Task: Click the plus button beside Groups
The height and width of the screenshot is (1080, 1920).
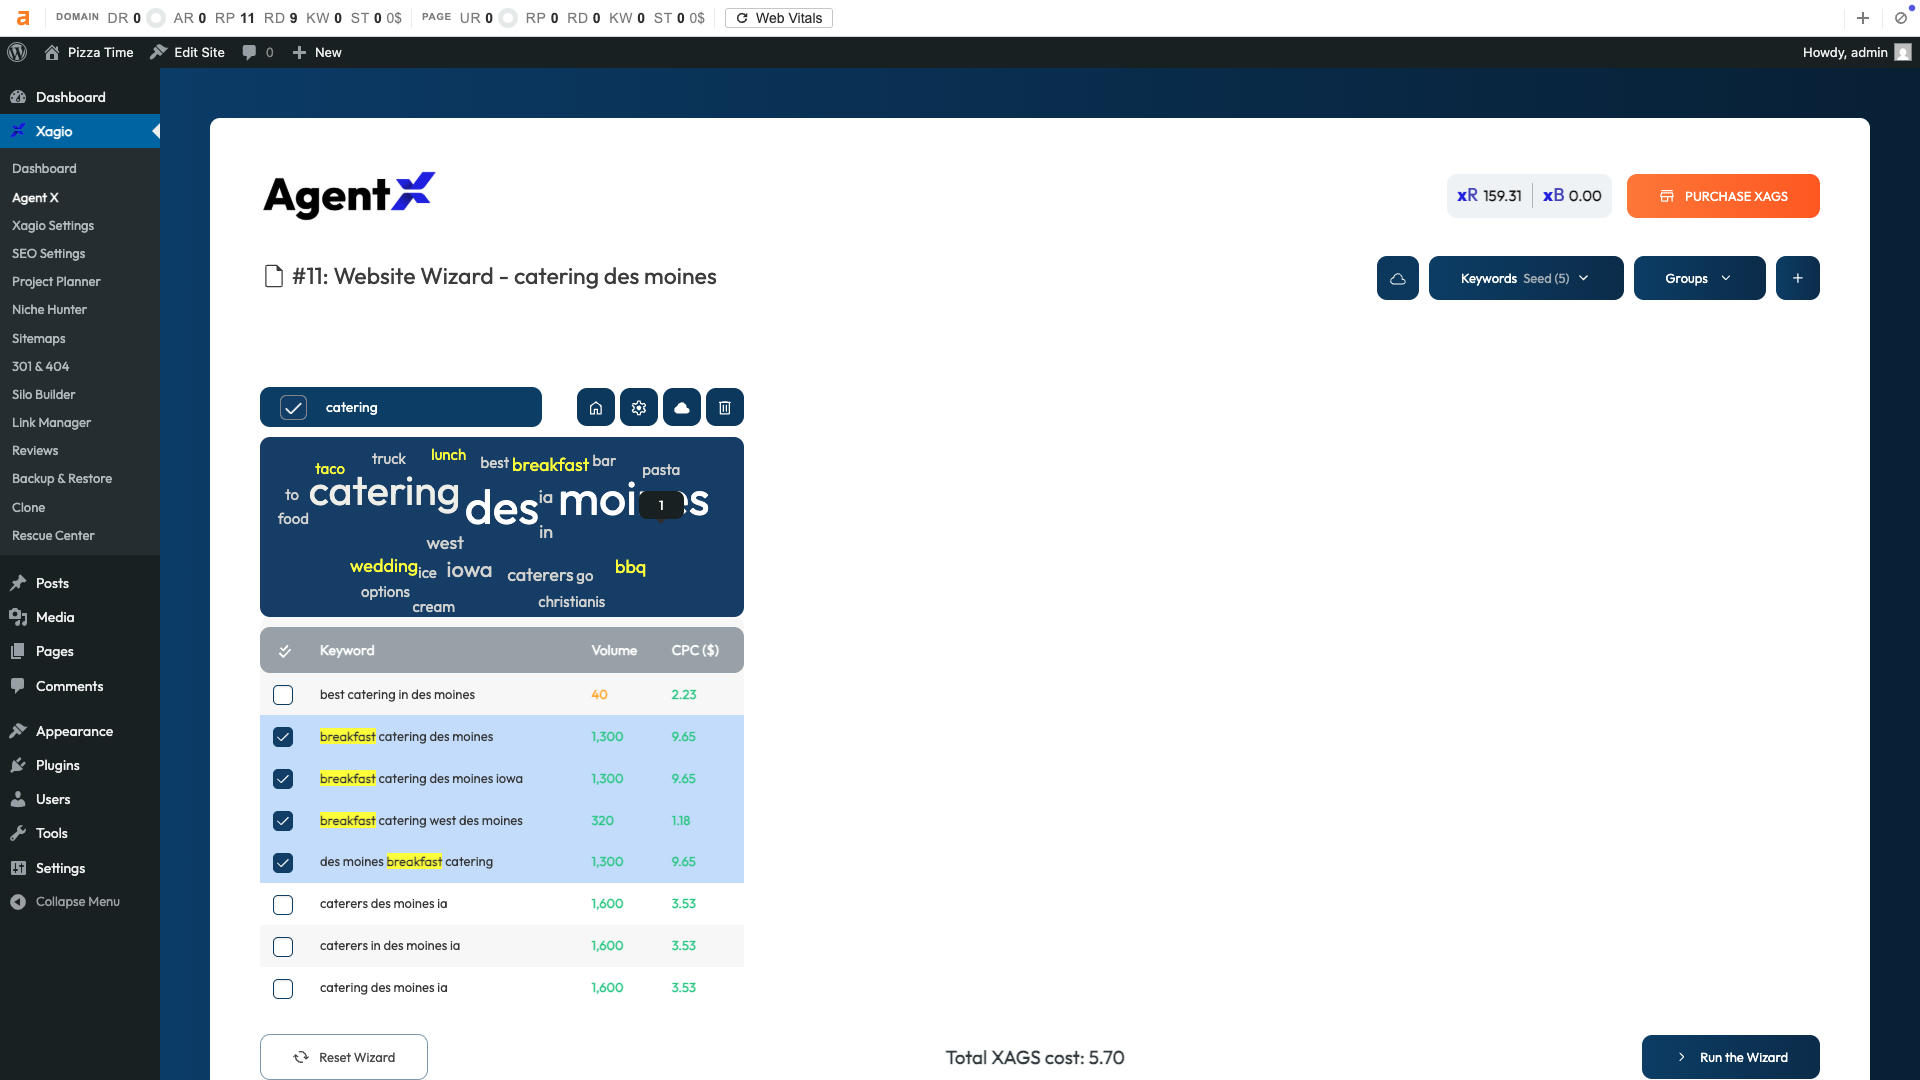Action: (x=1798, y=278)
